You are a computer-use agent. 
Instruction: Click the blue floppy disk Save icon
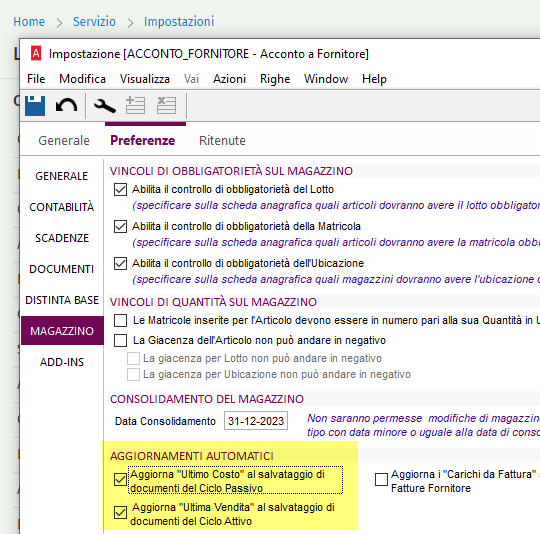(x=35, y=105)
